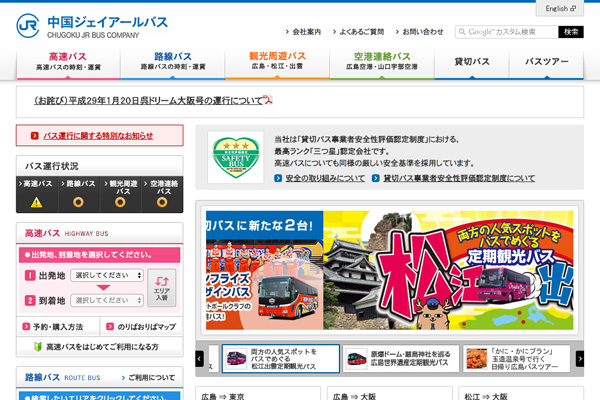Click the red arrow icon beside バス運行に関する特別なお知らせ
The width and height of the screenshot is (600, 400).
[x=34, y=136]
